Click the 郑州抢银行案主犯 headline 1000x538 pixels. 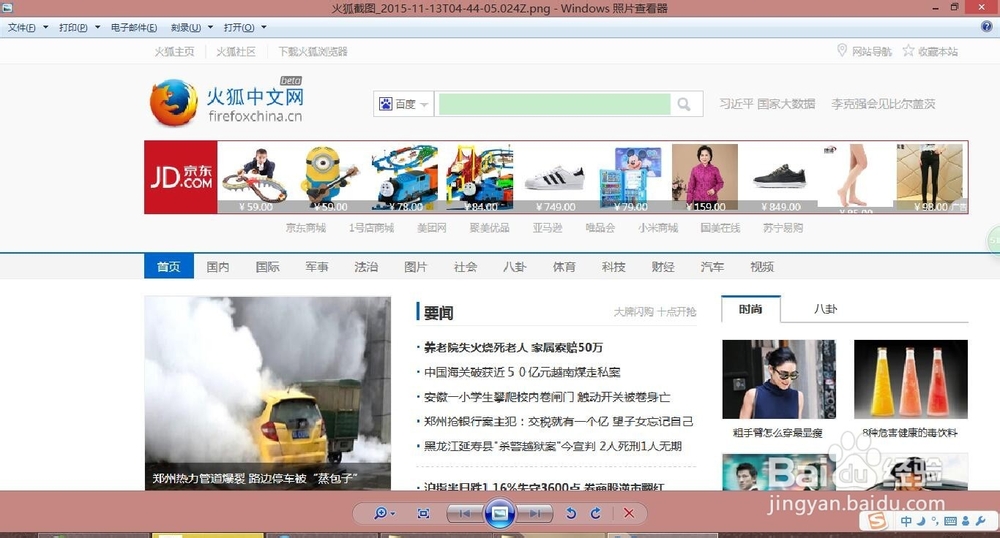(558, 421)
